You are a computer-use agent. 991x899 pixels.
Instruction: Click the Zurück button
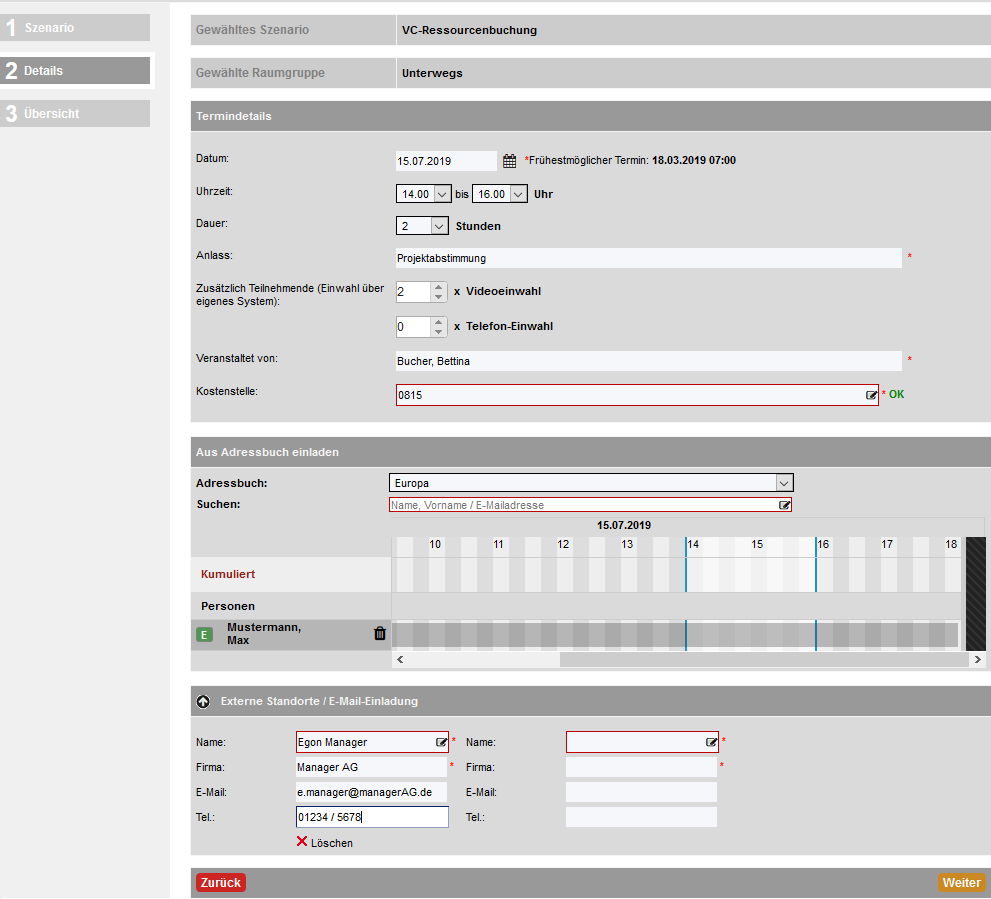click(221, 883)
